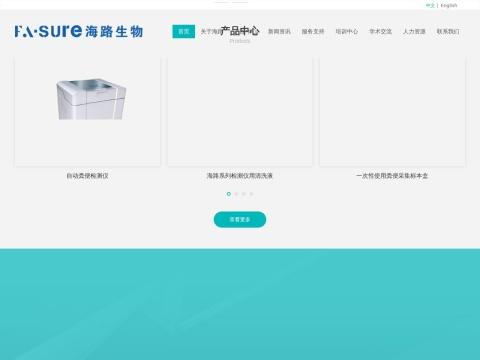
Task: Select the third carousel dot
Action: (244, 194)
